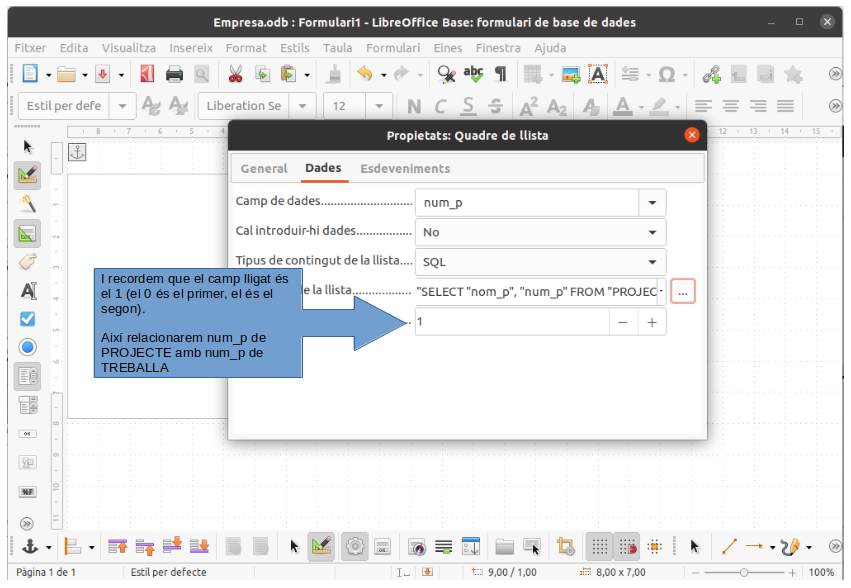
Task: Expand the Cal introduir-hi dades dropdown
Action: click(652, 232)
